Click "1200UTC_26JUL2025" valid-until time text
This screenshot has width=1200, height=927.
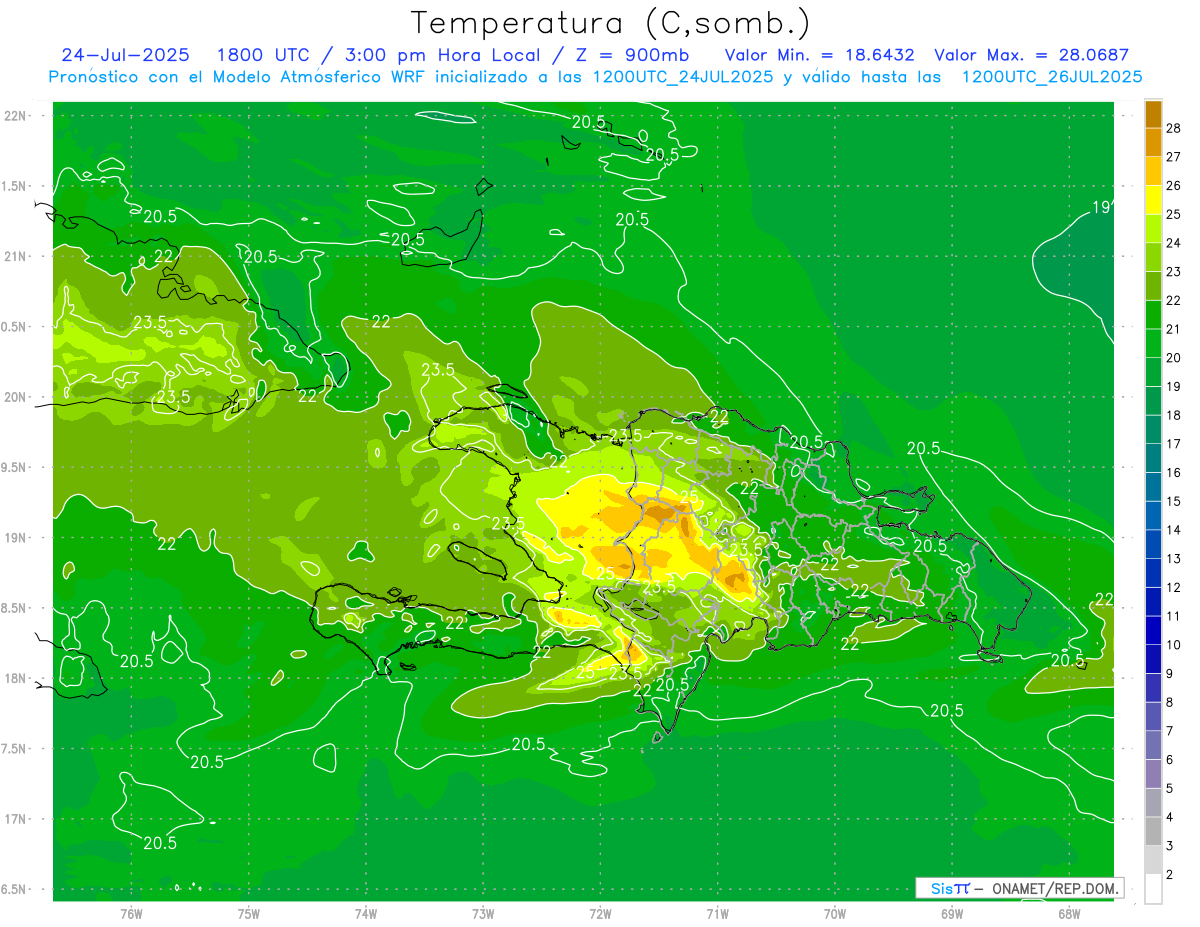[x=1052, y=77]
